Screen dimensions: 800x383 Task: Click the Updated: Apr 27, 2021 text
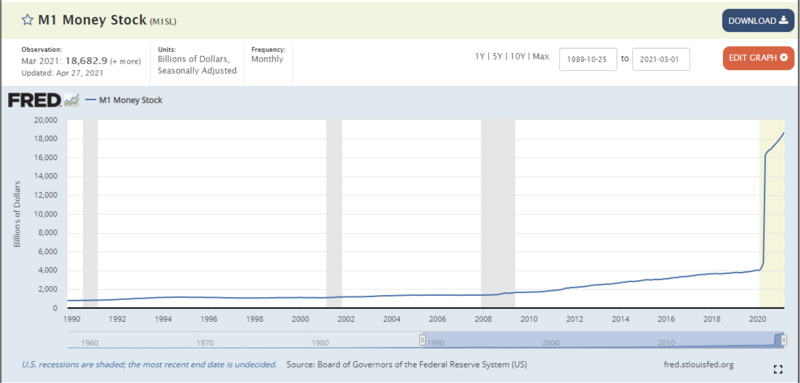click(62, 73)
